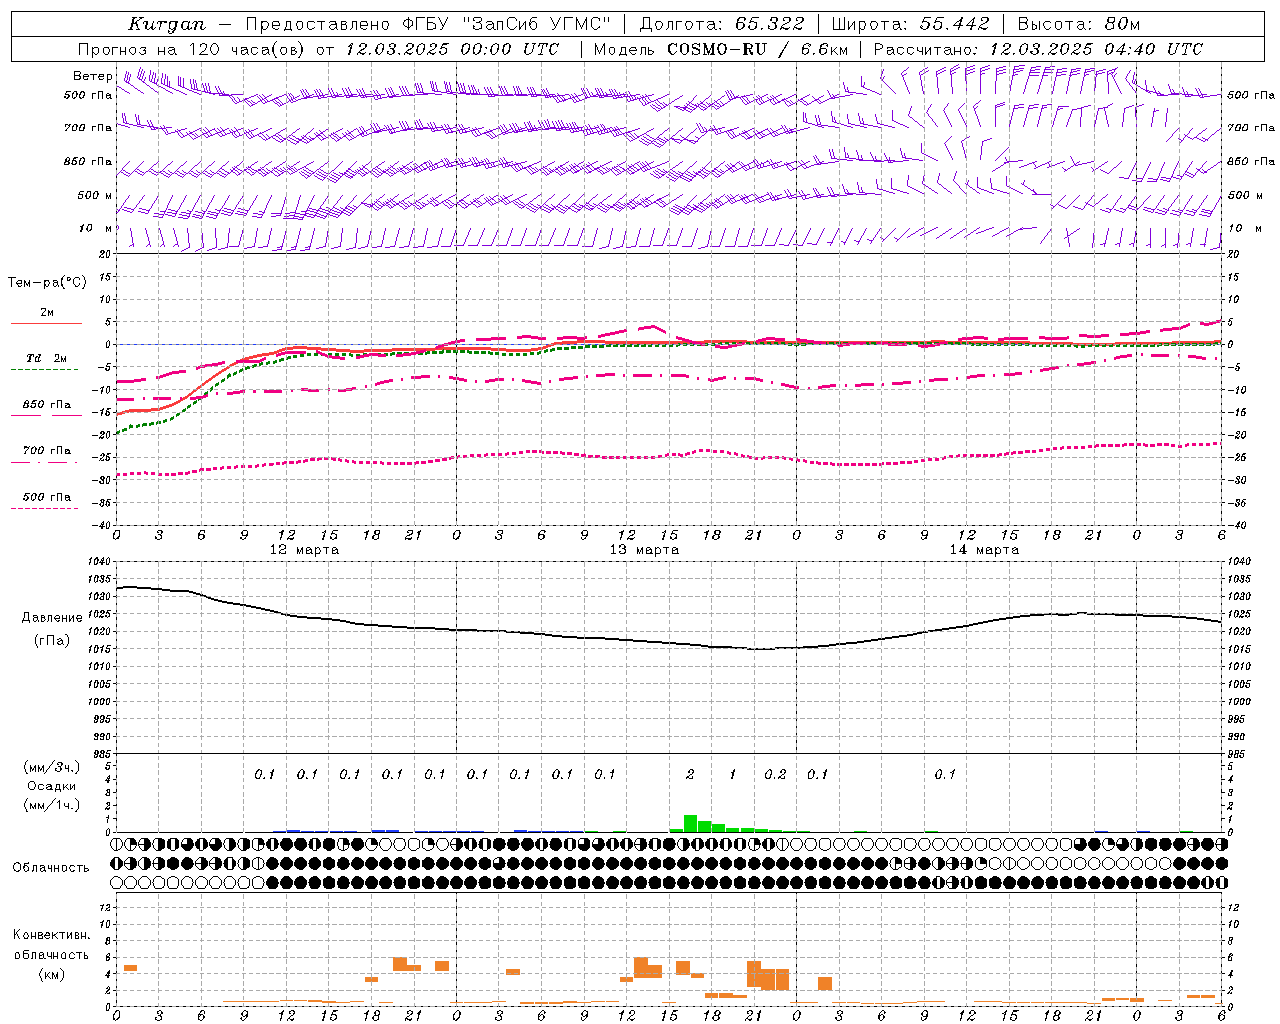Click the precipitation value 2
The height and width of the screenshot is (1024, 1280).
tap(690, 774)
